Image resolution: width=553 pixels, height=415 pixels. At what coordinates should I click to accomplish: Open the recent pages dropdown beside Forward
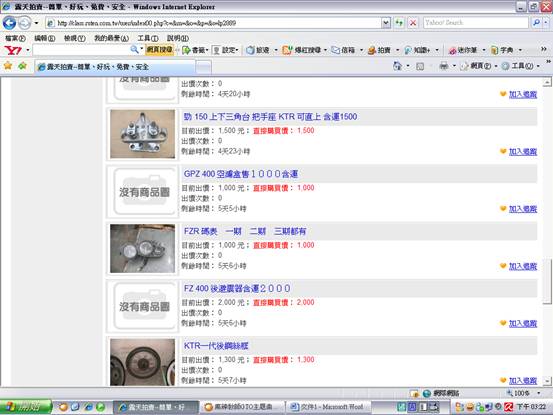[36, 23]
